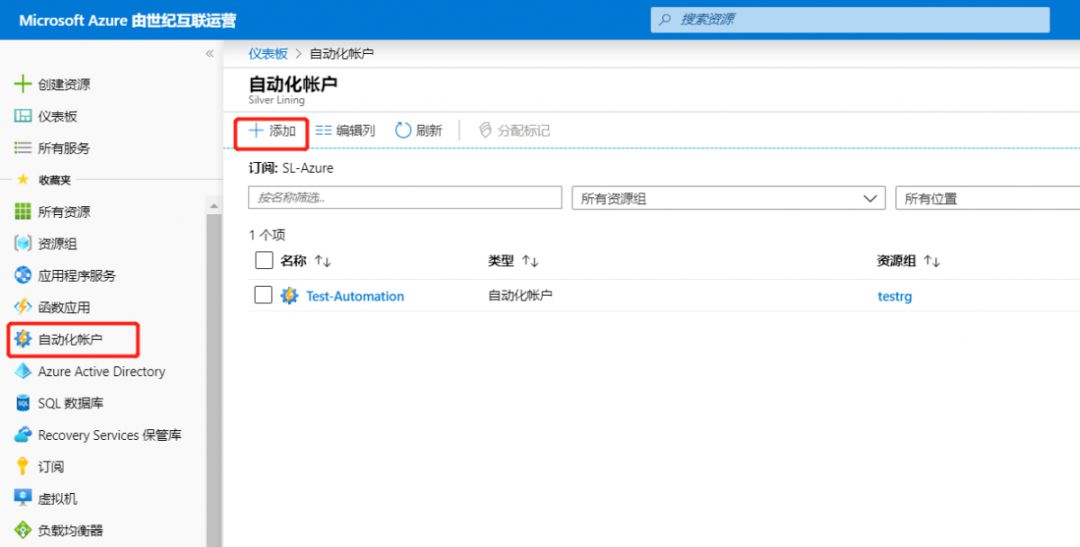
Task: Open the Azure Active Directory icon
Action: pos(23,371)
